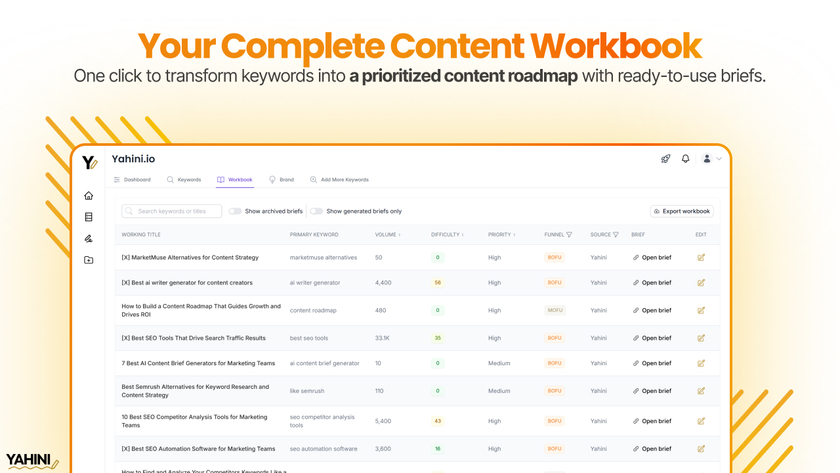Image resolution: width=840 pixels, height=473 pixels.
Task: Click the 33.1K volume cell
Action: click(382, 338)
